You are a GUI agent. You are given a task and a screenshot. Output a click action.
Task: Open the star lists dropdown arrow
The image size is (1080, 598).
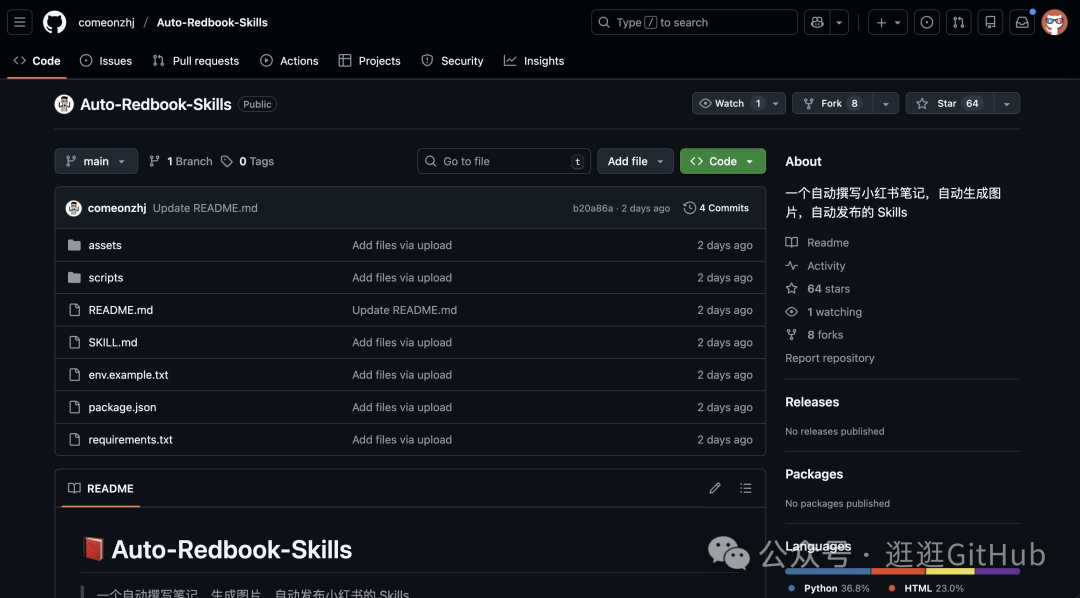point(1006,104)
